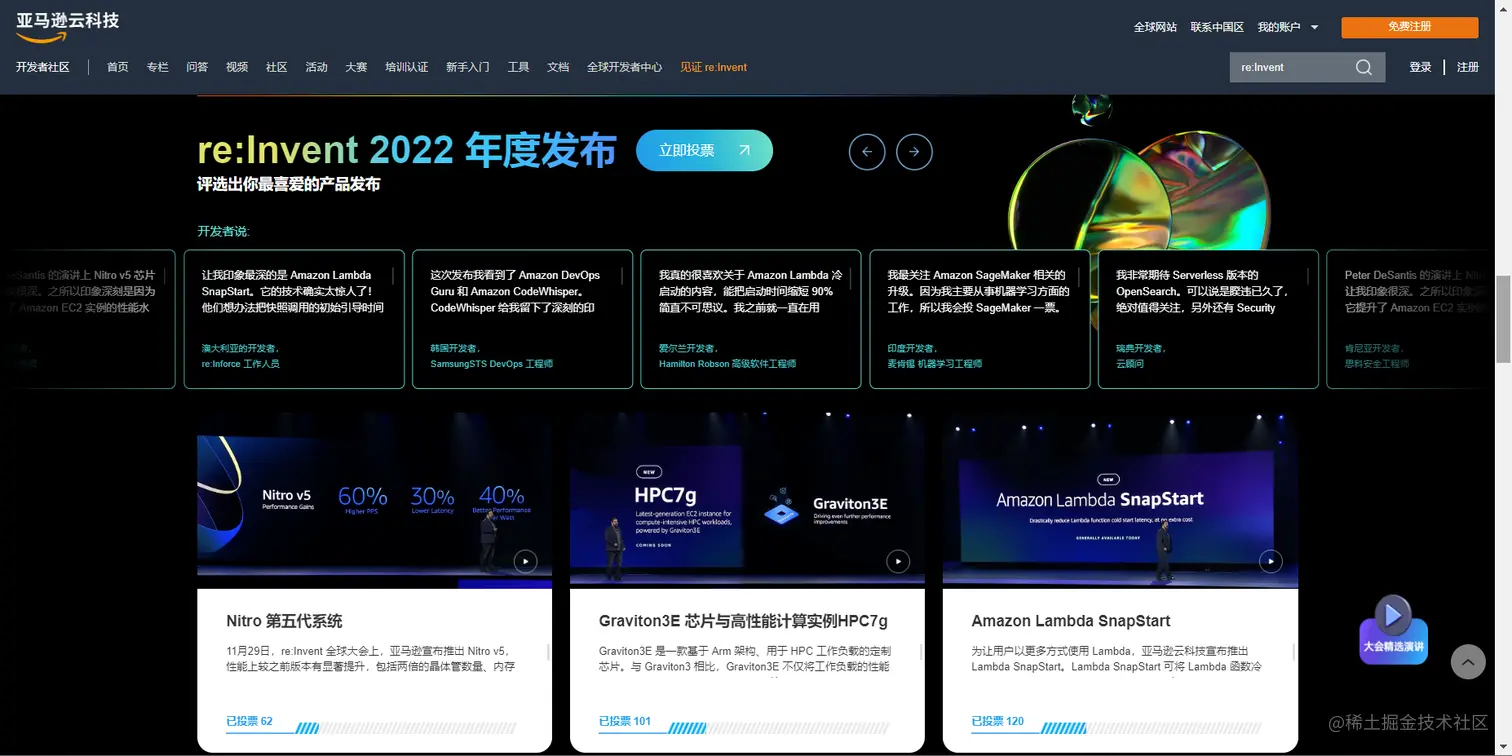1512x756 pixels.
Task: Open 新手入门 nav item
Action: (x=468, y=67)
